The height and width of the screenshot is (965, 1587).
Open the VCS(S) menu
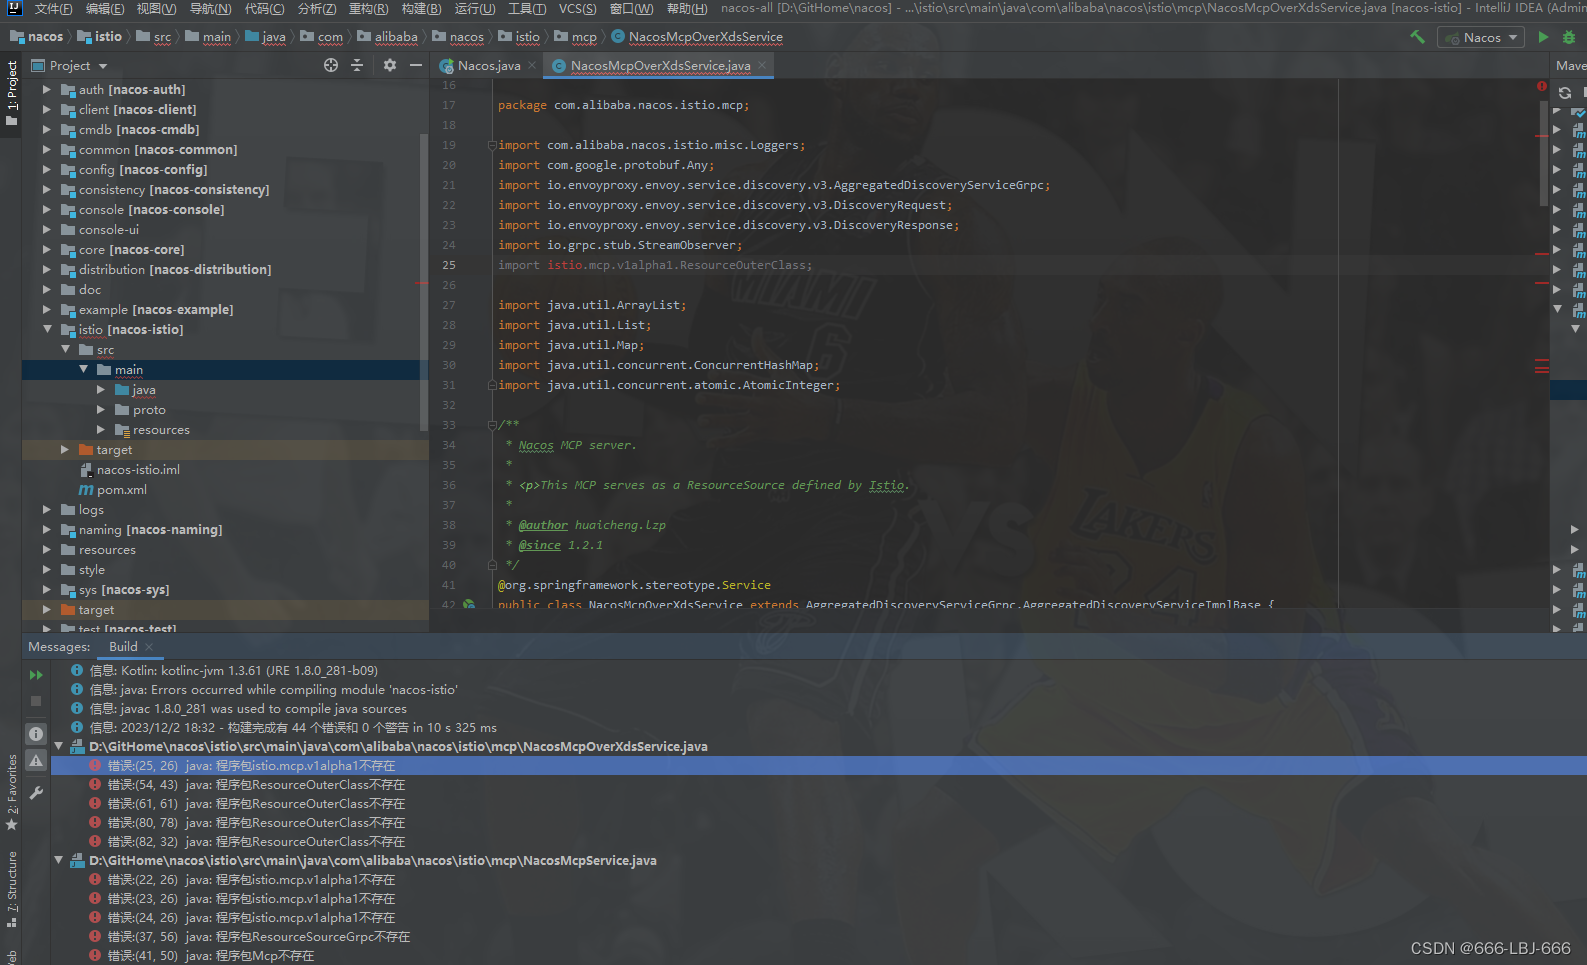click(x=578, y=8)
